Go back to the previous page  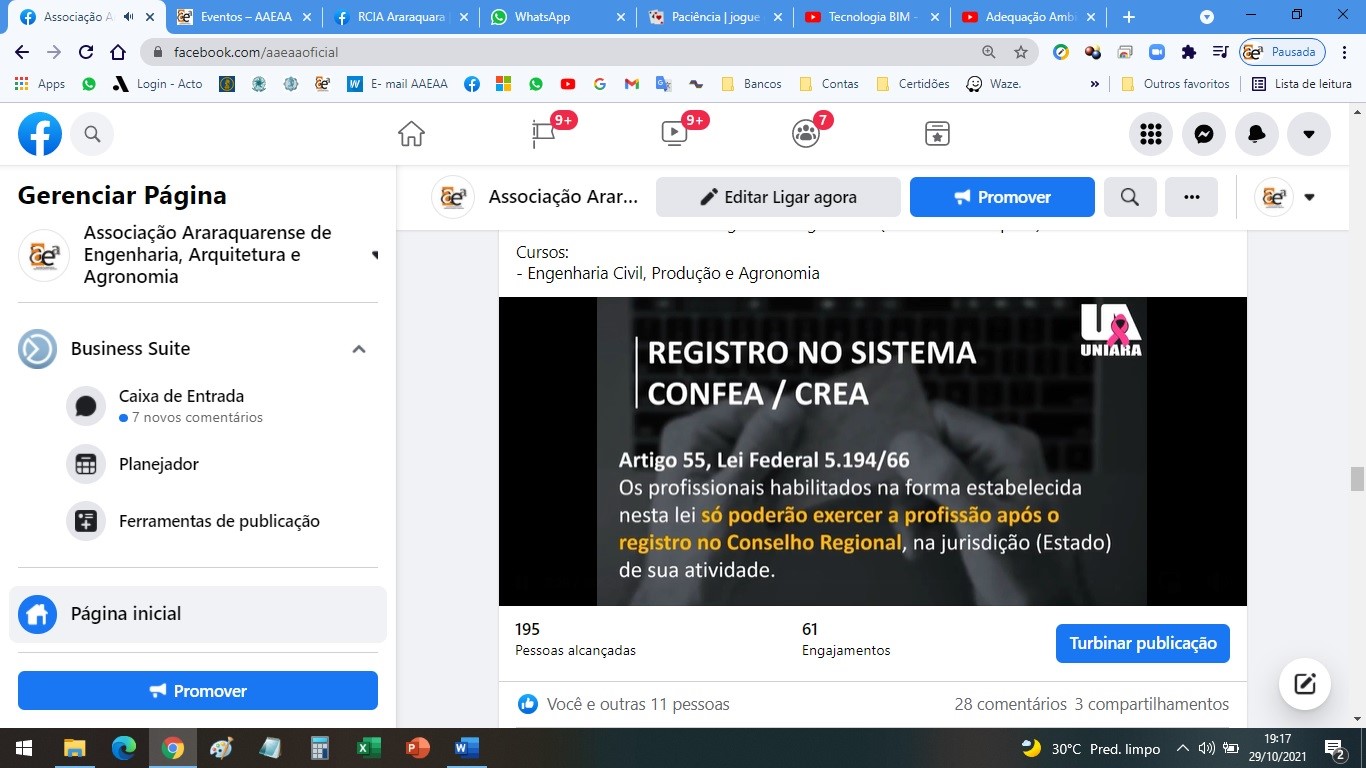point(22,52)
